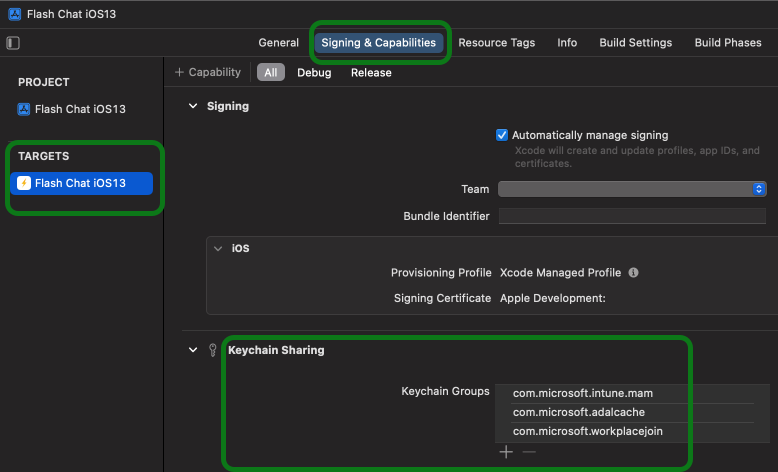Collapse the iOS platform section
Viewport: 778px width, 472px height.
tap(218, 248)
